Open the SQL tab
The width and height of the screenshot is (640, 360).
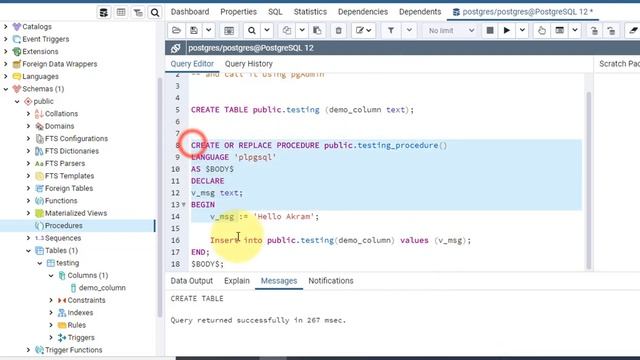(275, 12)
